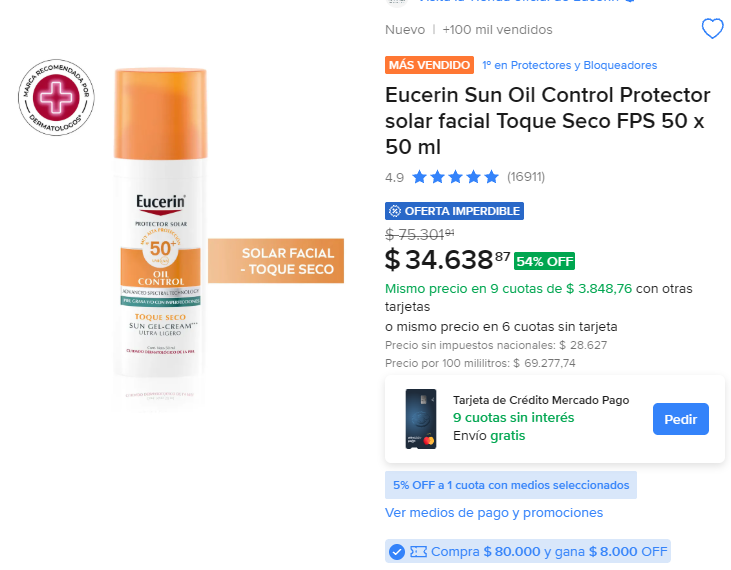
Task: Click the Pedir button
Action: coord(680,419)
